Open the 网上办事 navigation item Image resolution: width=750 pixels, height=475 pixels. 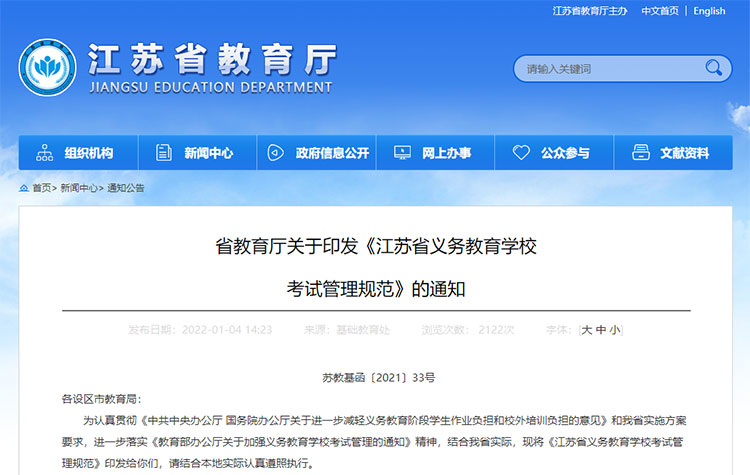point(445,153)
